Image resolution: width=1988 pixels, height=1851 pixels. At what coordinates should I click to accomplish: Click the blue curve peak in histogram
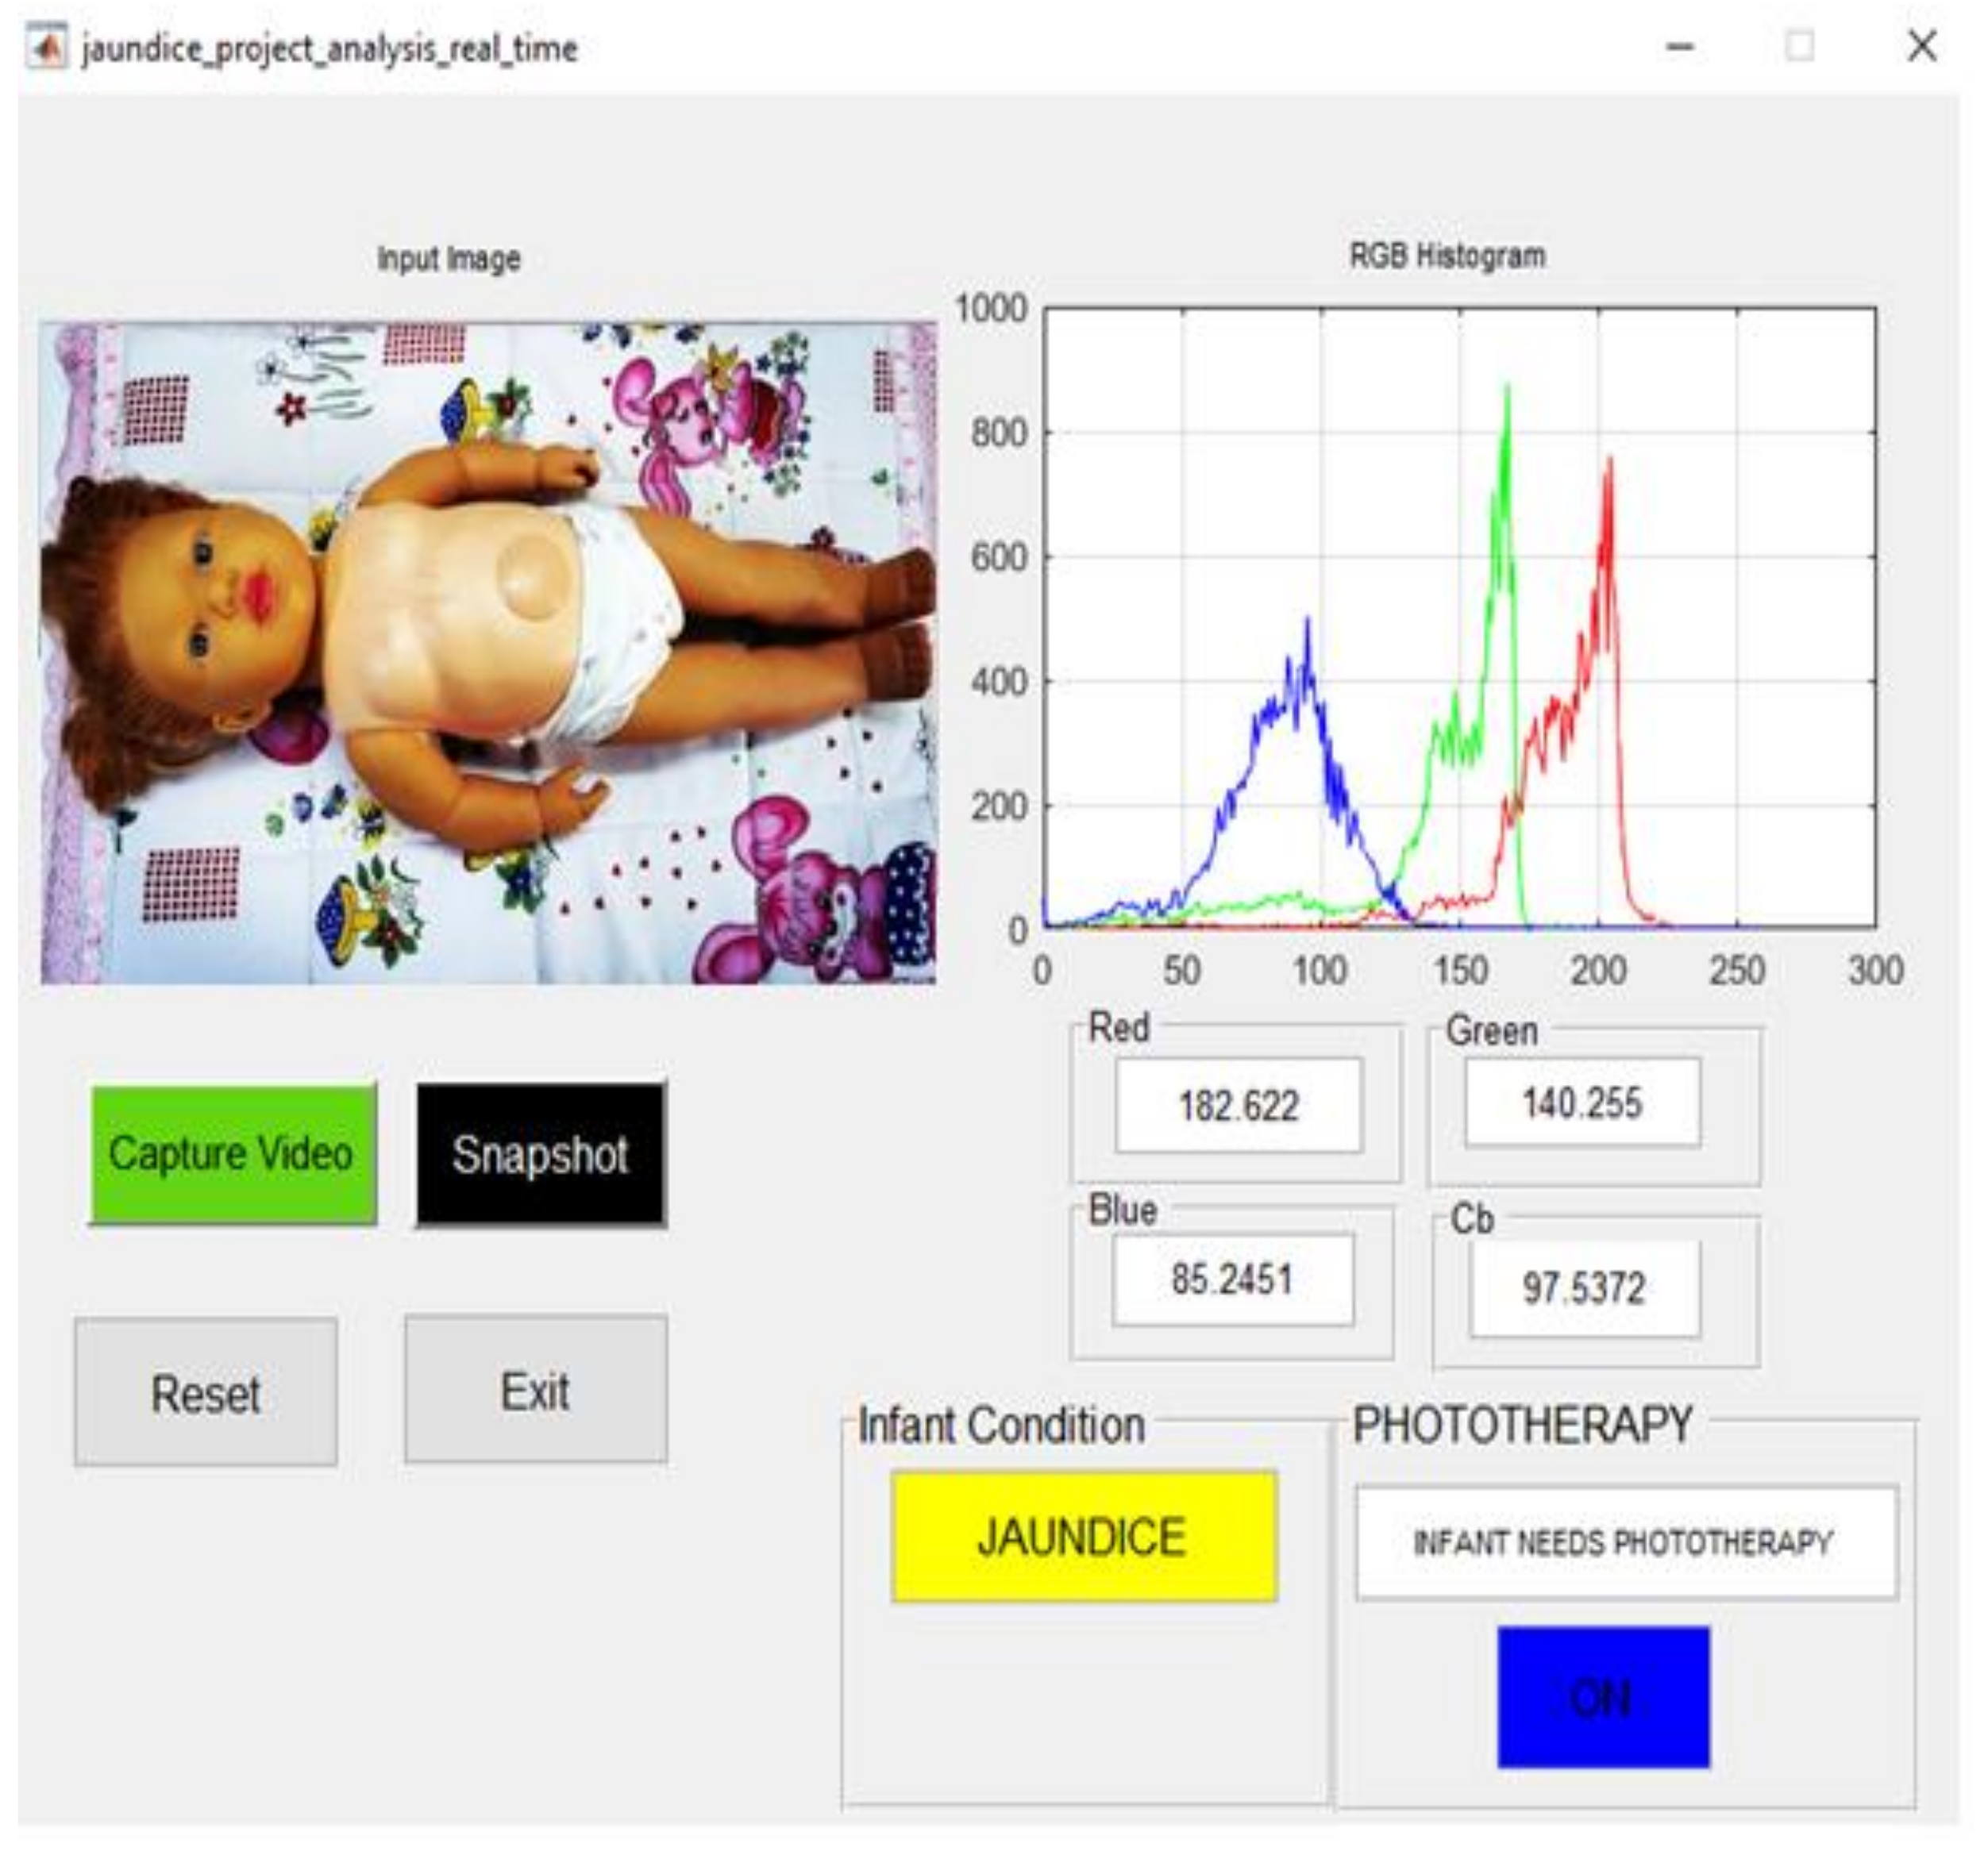click(x=1307, y=625)
